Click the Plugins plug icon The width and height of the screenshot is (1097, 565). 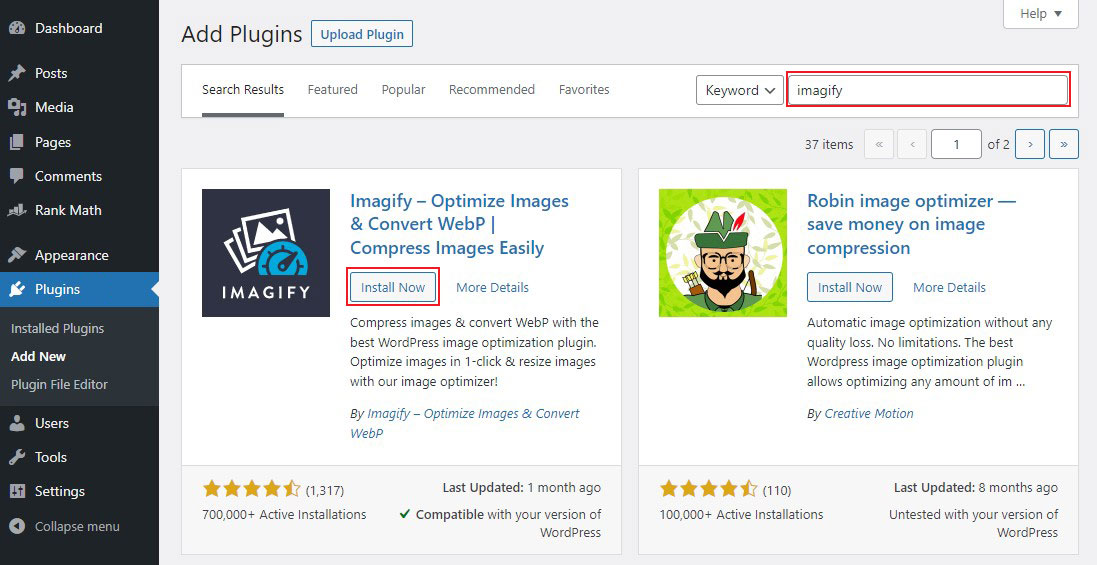coord(17,289)
